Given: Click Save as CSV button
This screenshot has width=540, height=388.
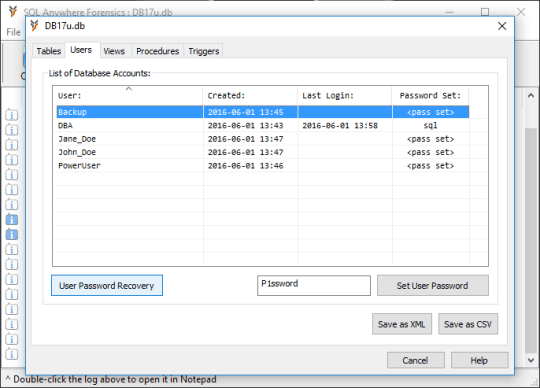Looking at the screenshot, I should (468, 324).
